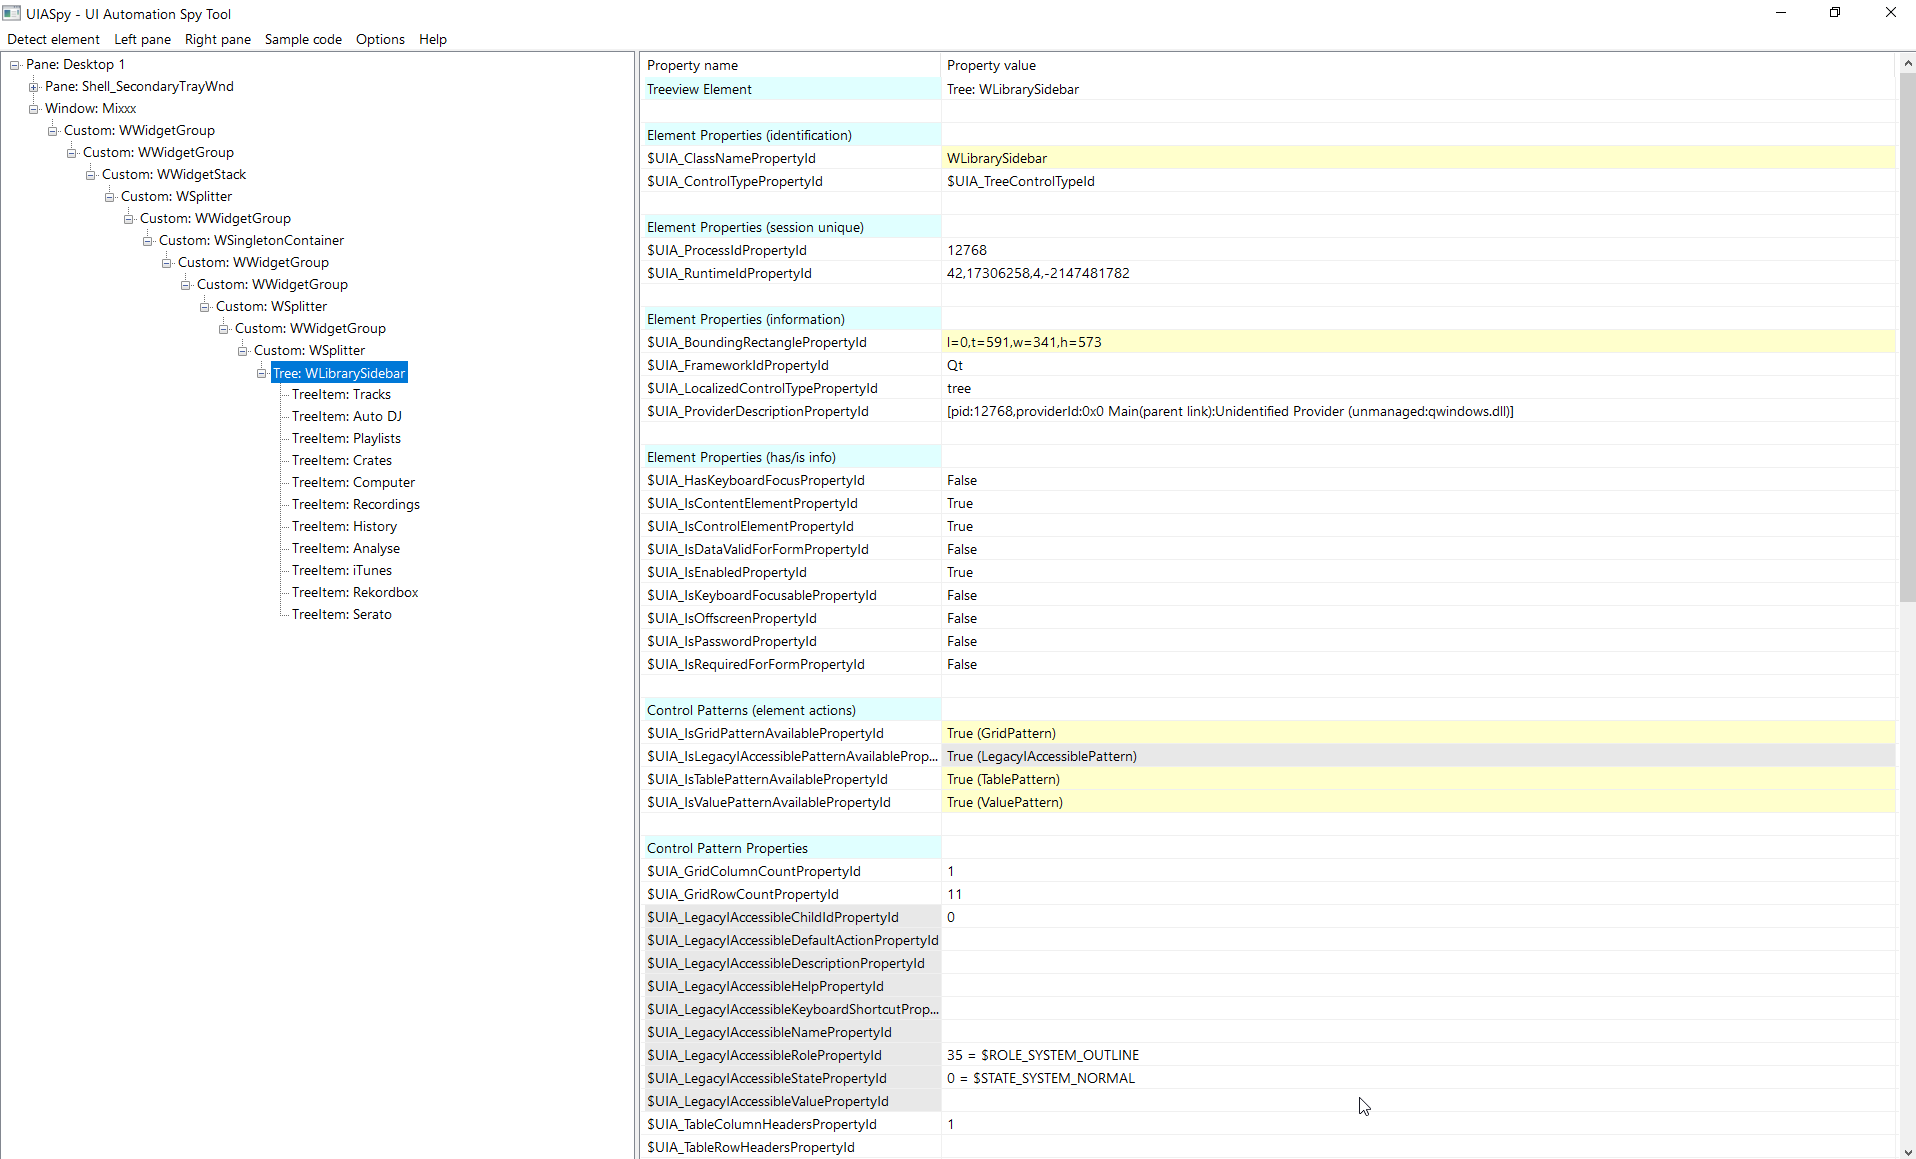1916x1159 pixels.
Task: Click the 0 = $STATE_SYSTEM_NORMAL value
Action: click(x=1040, y=1079)
